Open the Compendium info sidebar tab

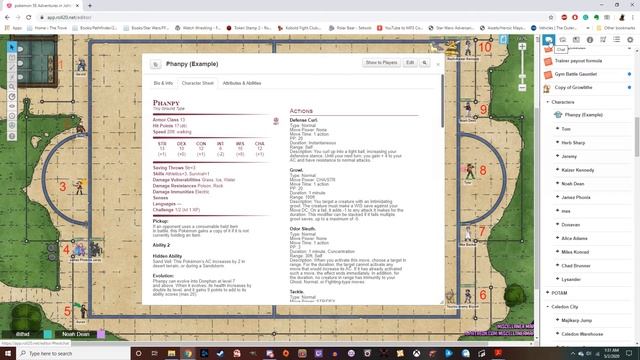(590, 40)
